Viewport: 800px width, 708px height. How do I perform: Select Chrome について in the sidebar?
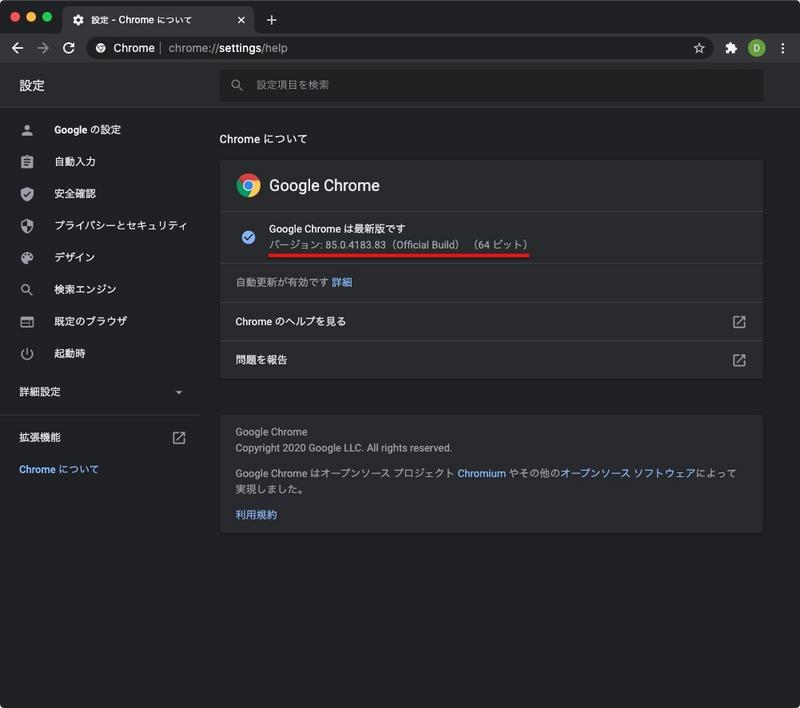[59, 469]
